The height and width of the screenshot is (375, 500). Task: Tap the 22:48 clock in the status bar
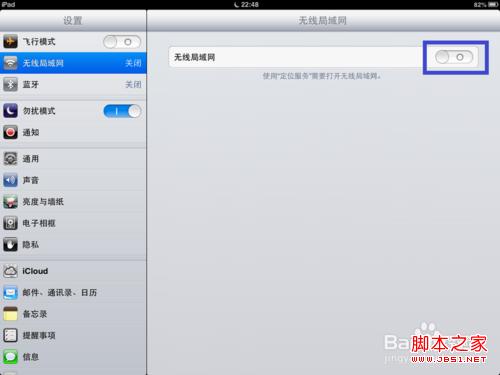[250, 4]
